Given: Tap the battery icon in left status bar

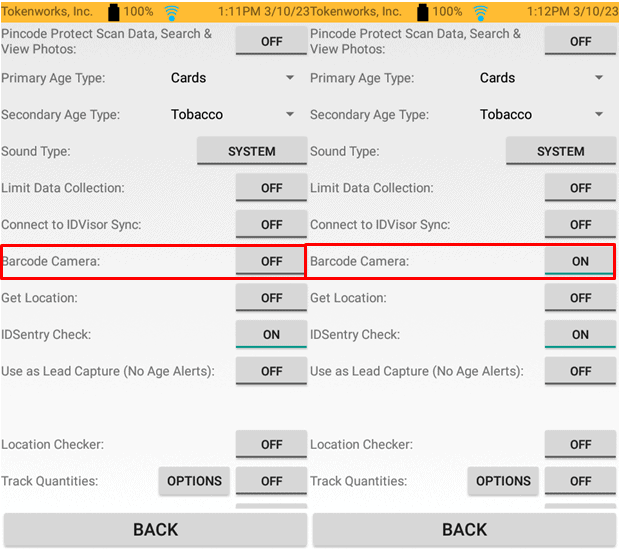Looking at the screenshot, I should [x=114, y=12].
